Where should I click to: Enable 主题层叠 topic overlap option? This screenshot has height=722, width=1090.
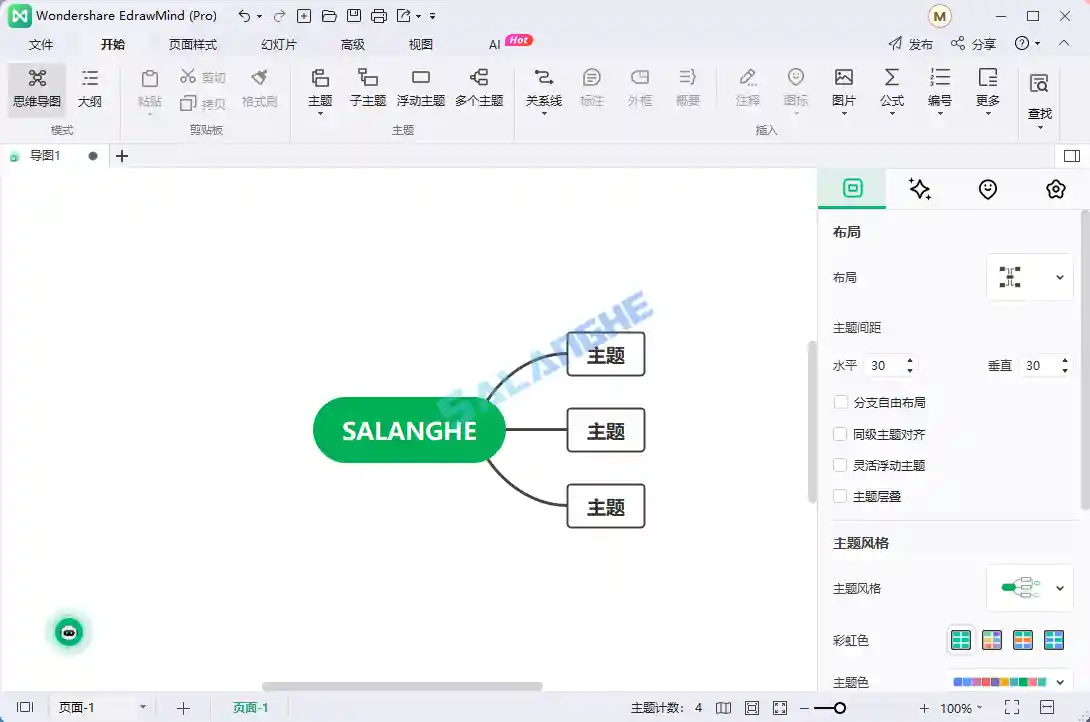(x=839, y=496)
